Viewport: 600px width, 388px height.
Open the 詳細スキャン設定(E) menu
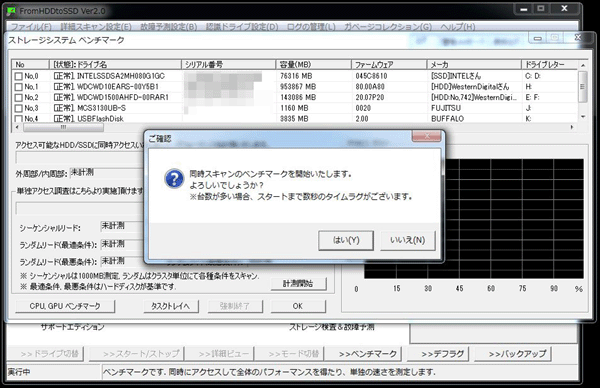pos(96,27)
